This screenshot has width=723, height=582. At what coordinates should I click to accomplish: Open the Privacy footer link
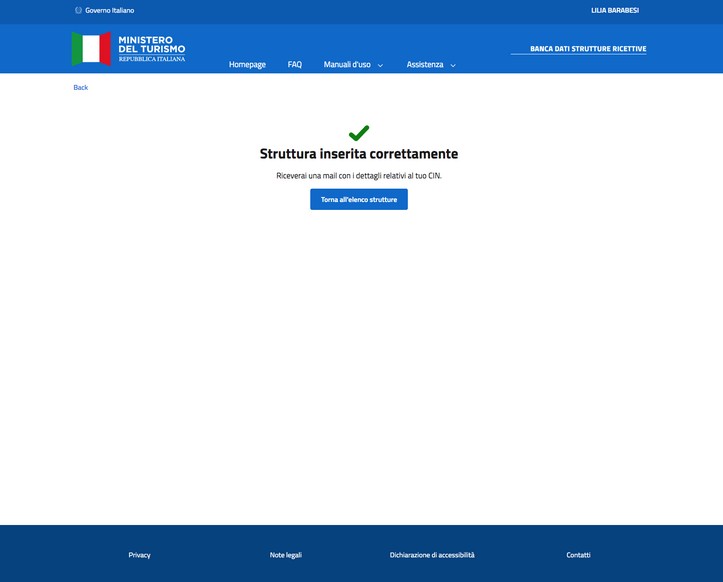tap(139, 555)
